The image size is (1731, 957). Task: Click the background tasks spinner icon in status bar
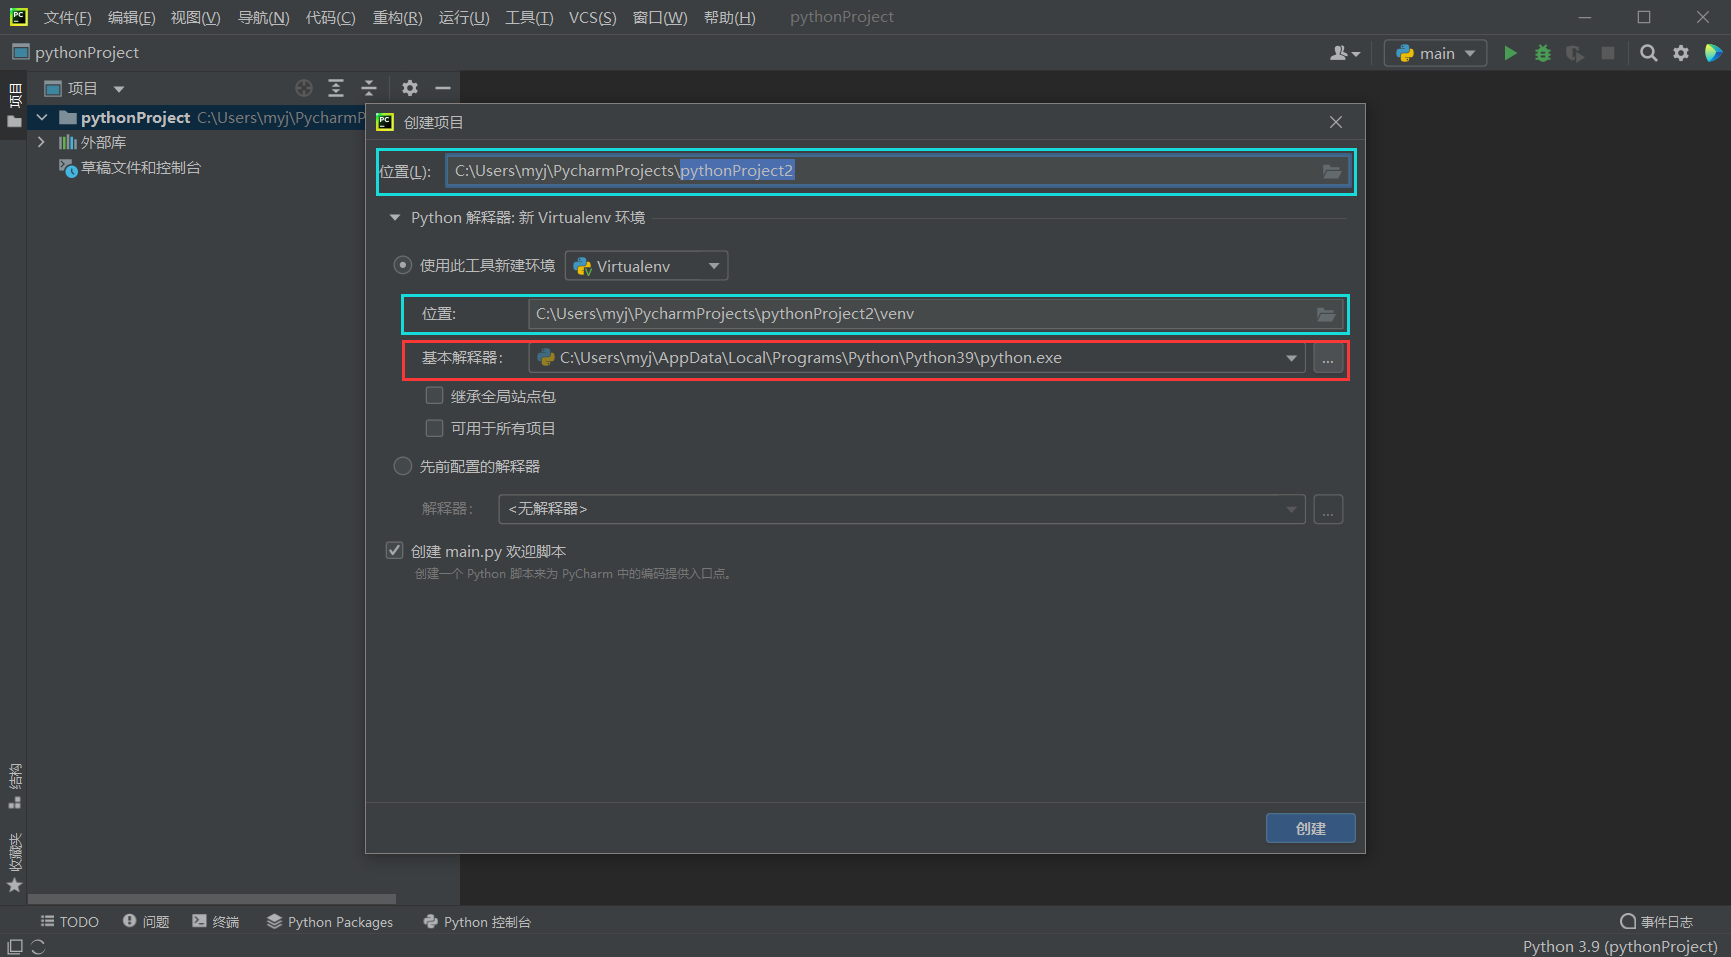[38, 946]
